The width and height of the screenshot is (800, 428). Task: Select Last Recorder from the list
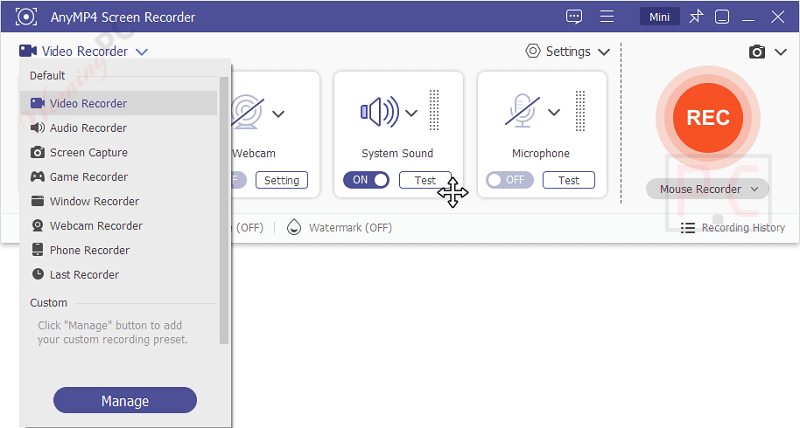click(x=118, y=274)
